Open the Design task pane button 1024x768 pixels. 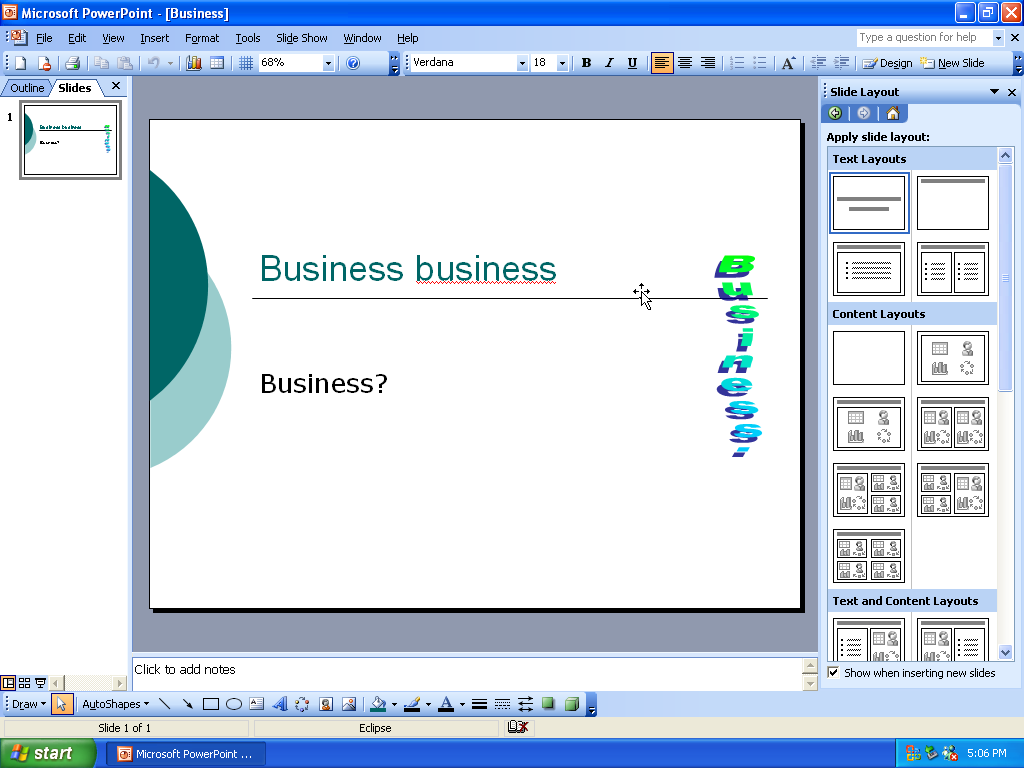(x=887, y=63)
